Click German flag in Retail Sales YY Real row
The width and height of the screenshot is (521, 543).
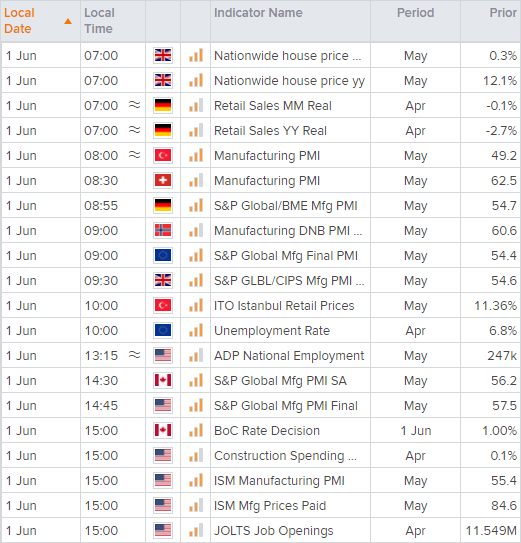pos(163,130)
